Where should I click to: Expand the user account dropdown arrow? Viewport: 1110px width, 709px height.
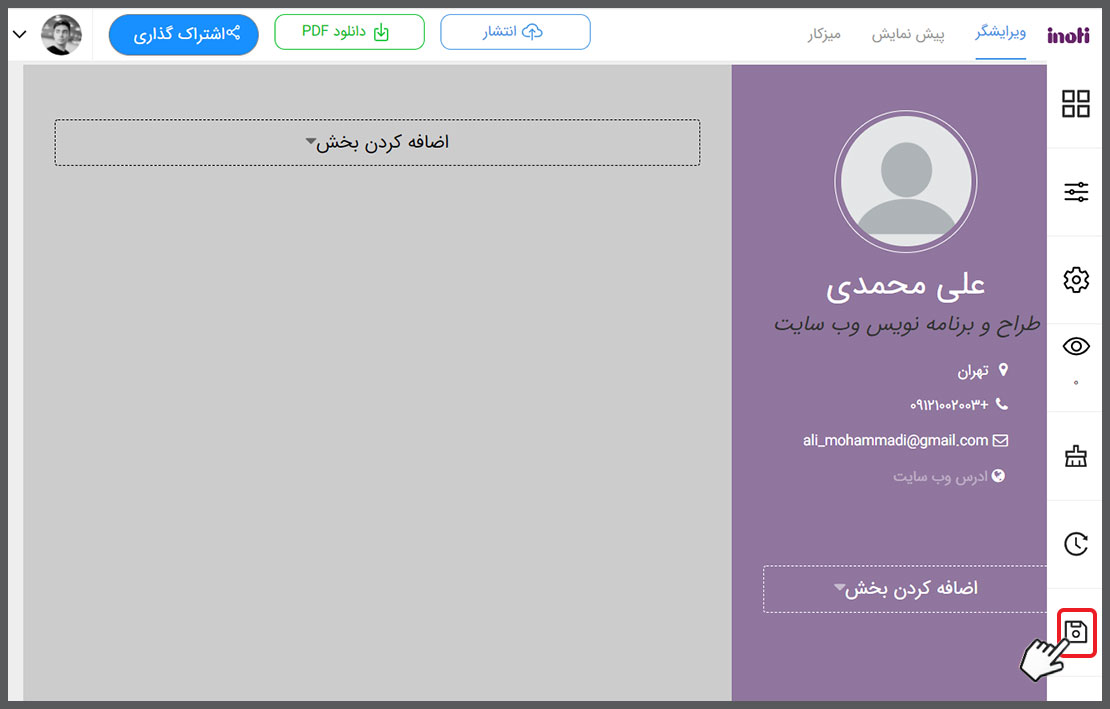(20, 35)
